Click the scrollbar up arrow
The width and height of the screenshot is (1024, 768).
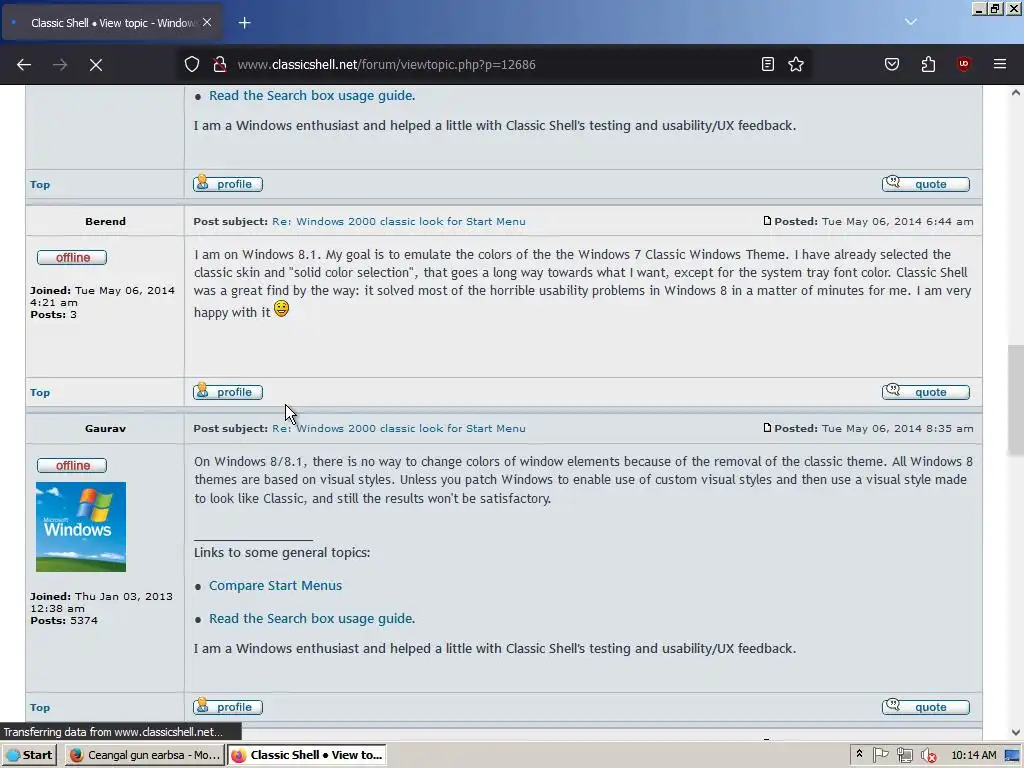1016,93
